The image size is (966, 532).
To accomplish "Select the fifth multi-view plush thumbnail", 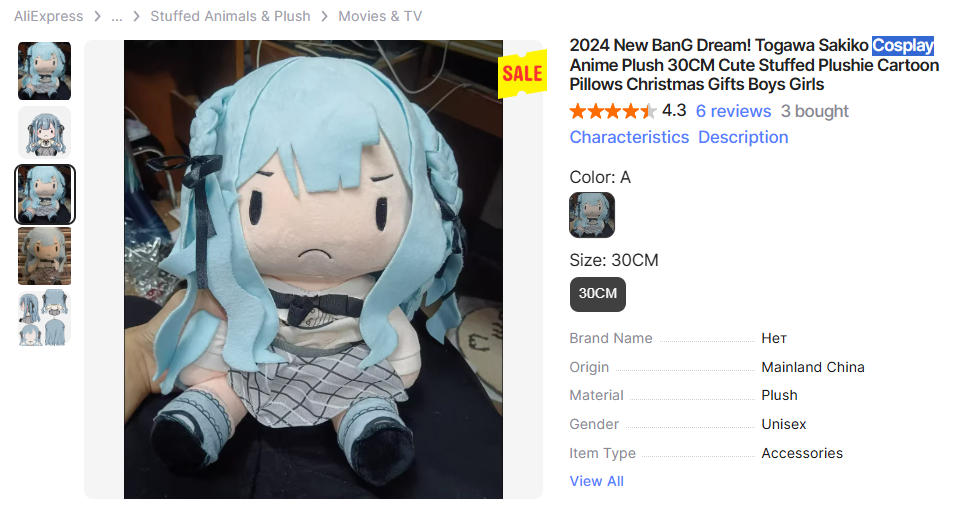I will tap(44, 318).
